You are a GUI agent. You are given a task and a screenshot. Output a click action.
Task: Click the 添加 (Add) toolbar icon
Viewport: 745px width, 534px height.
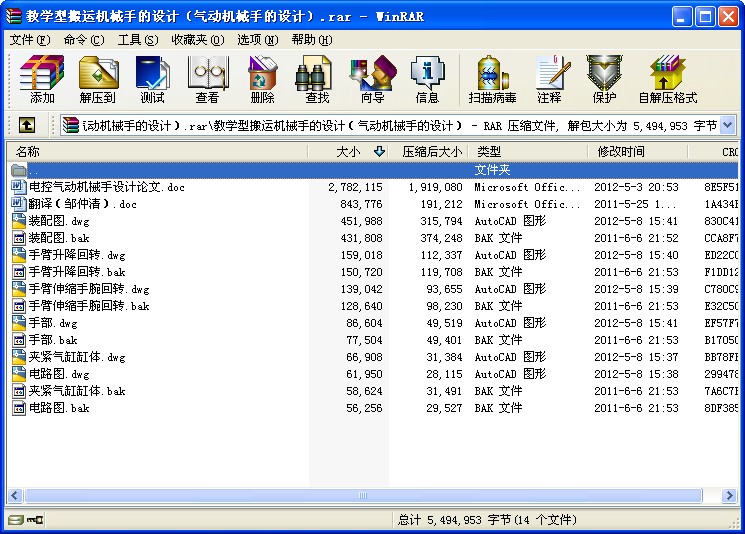tap(42, 79)
